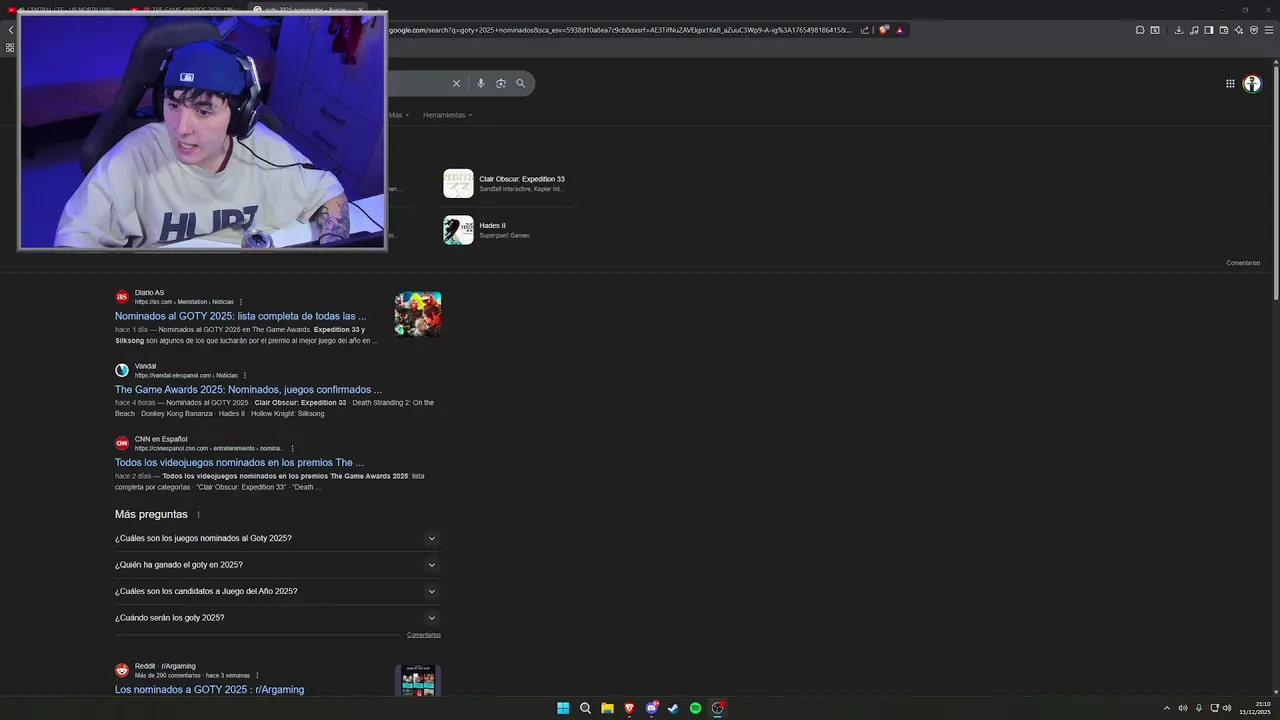Image resolution: width=1280 pixels, height=720 pixels.
Task: Open Brave Shields lion icon
Action: pos(884,30)
